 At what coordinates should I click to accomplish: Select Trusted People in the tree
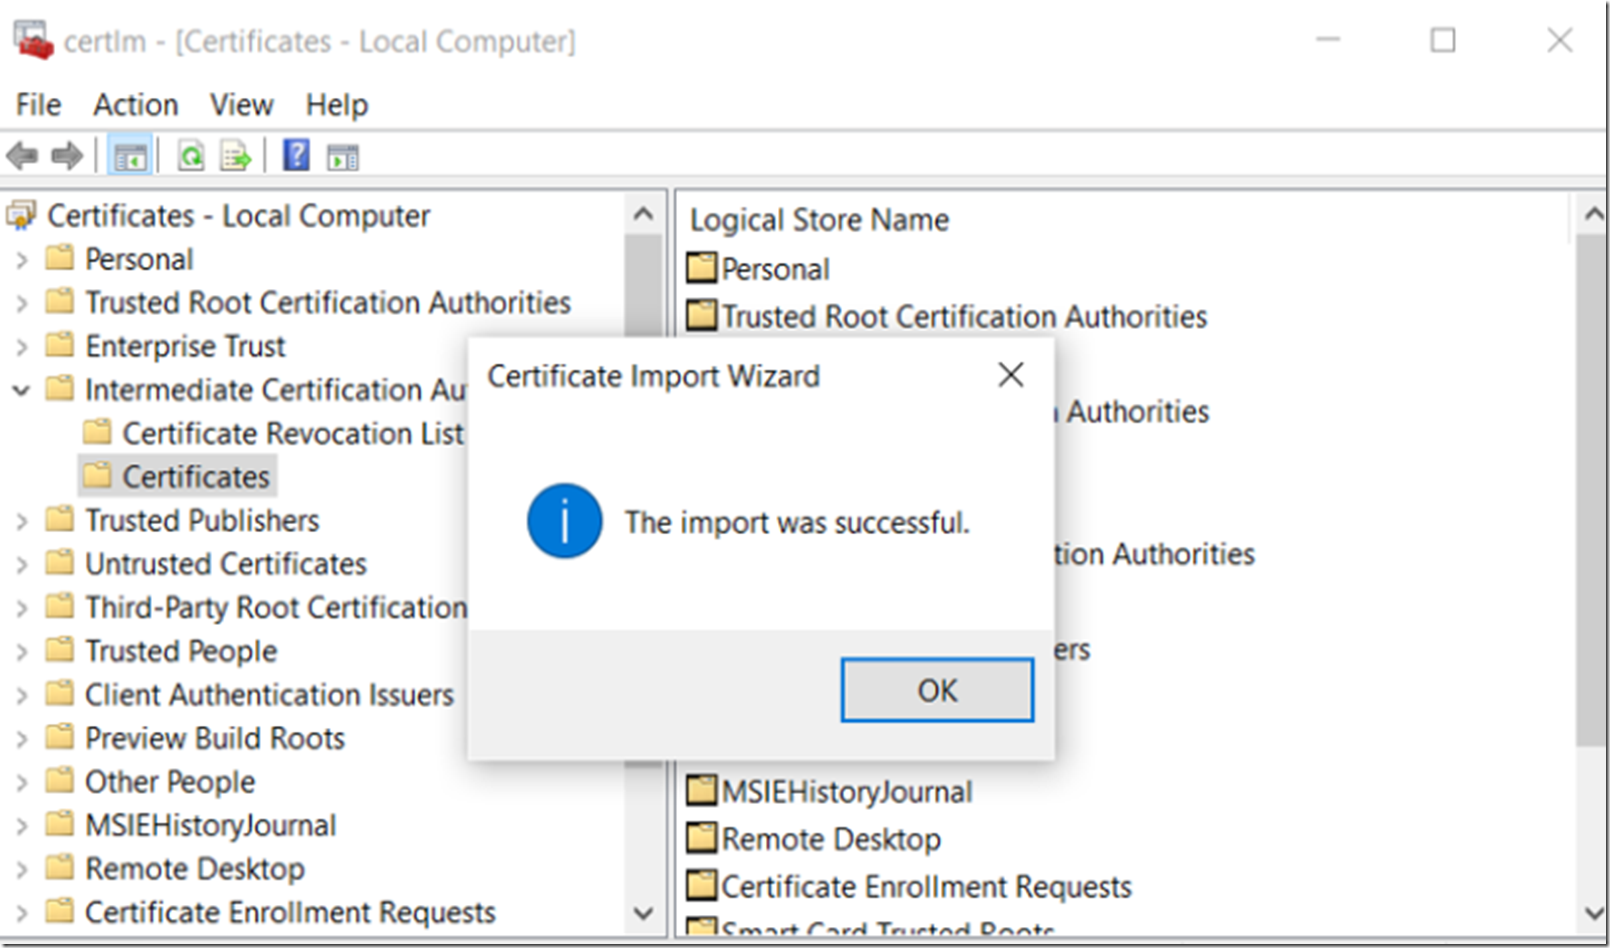tap(181, 651)
